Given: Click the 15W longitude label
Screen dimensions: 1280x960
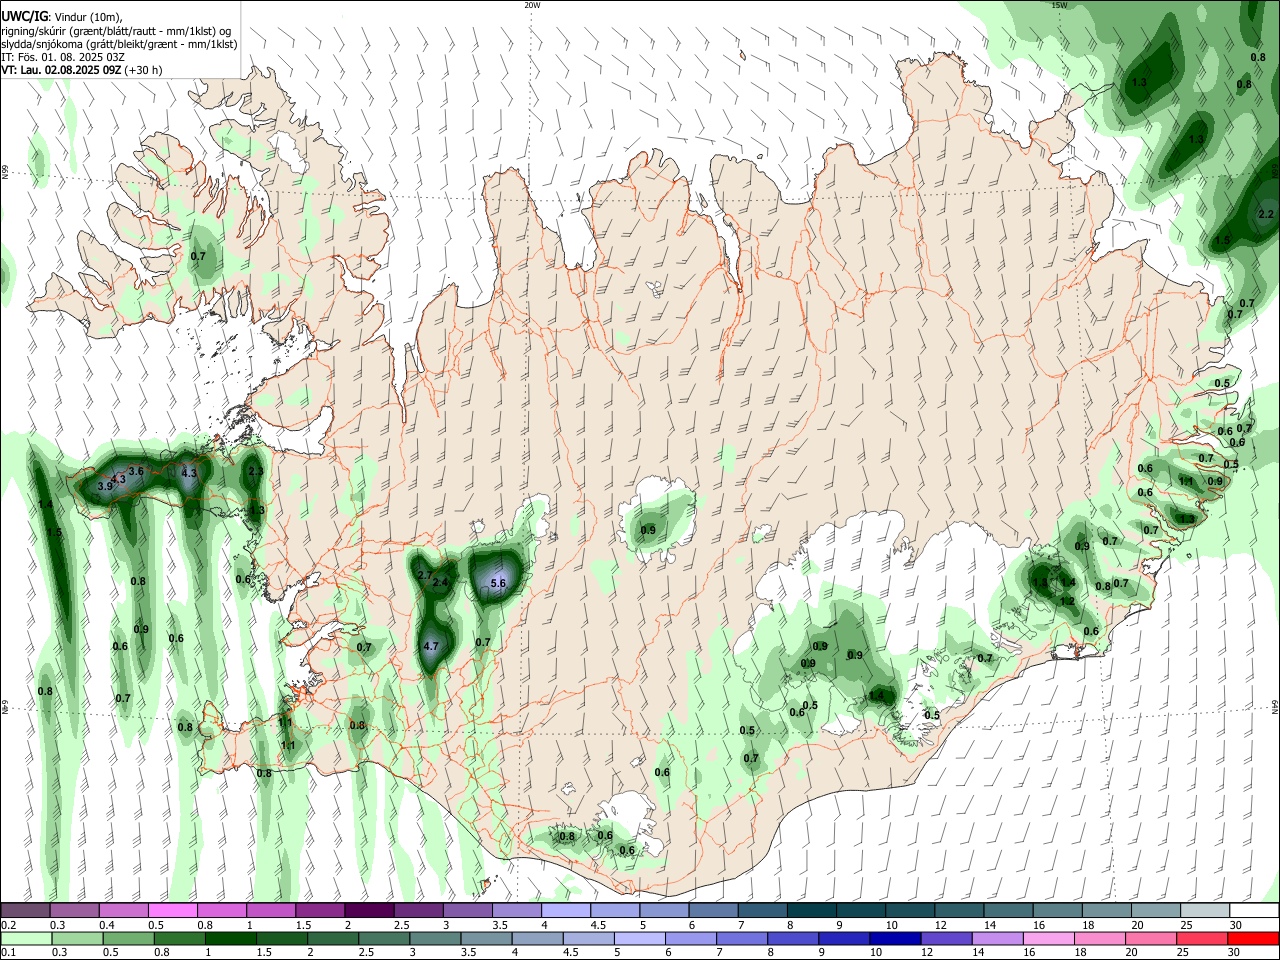Looking at the screenshot, I should pyautogui.click(x=1059, y=5).
